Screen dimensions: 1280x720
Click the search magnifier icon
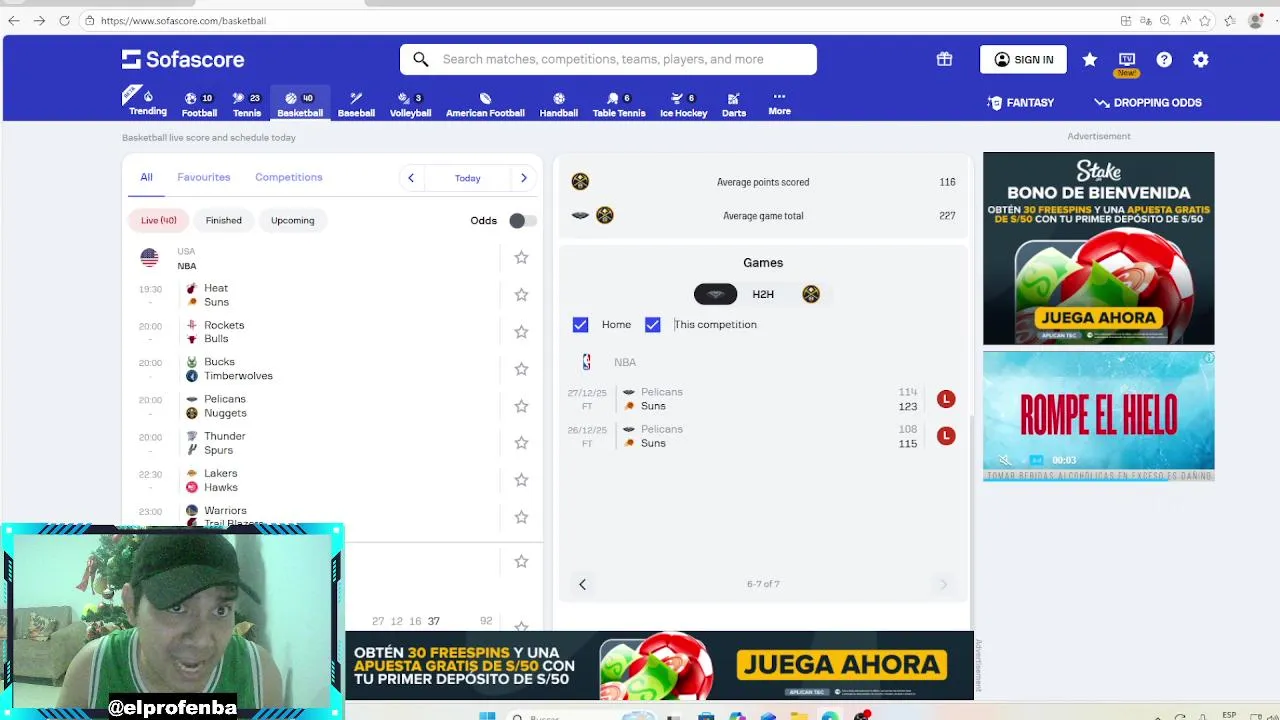tap(421, 59)
